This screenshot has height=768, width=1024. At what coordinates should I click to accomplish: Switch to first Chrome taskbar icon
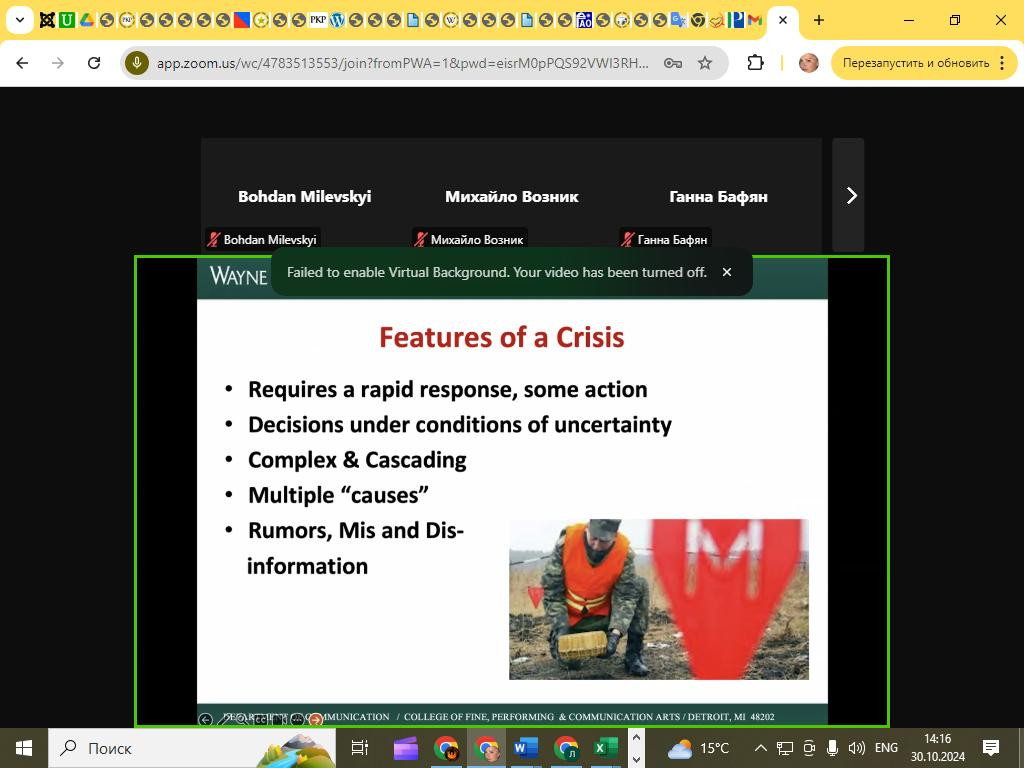tap(446, 748)
